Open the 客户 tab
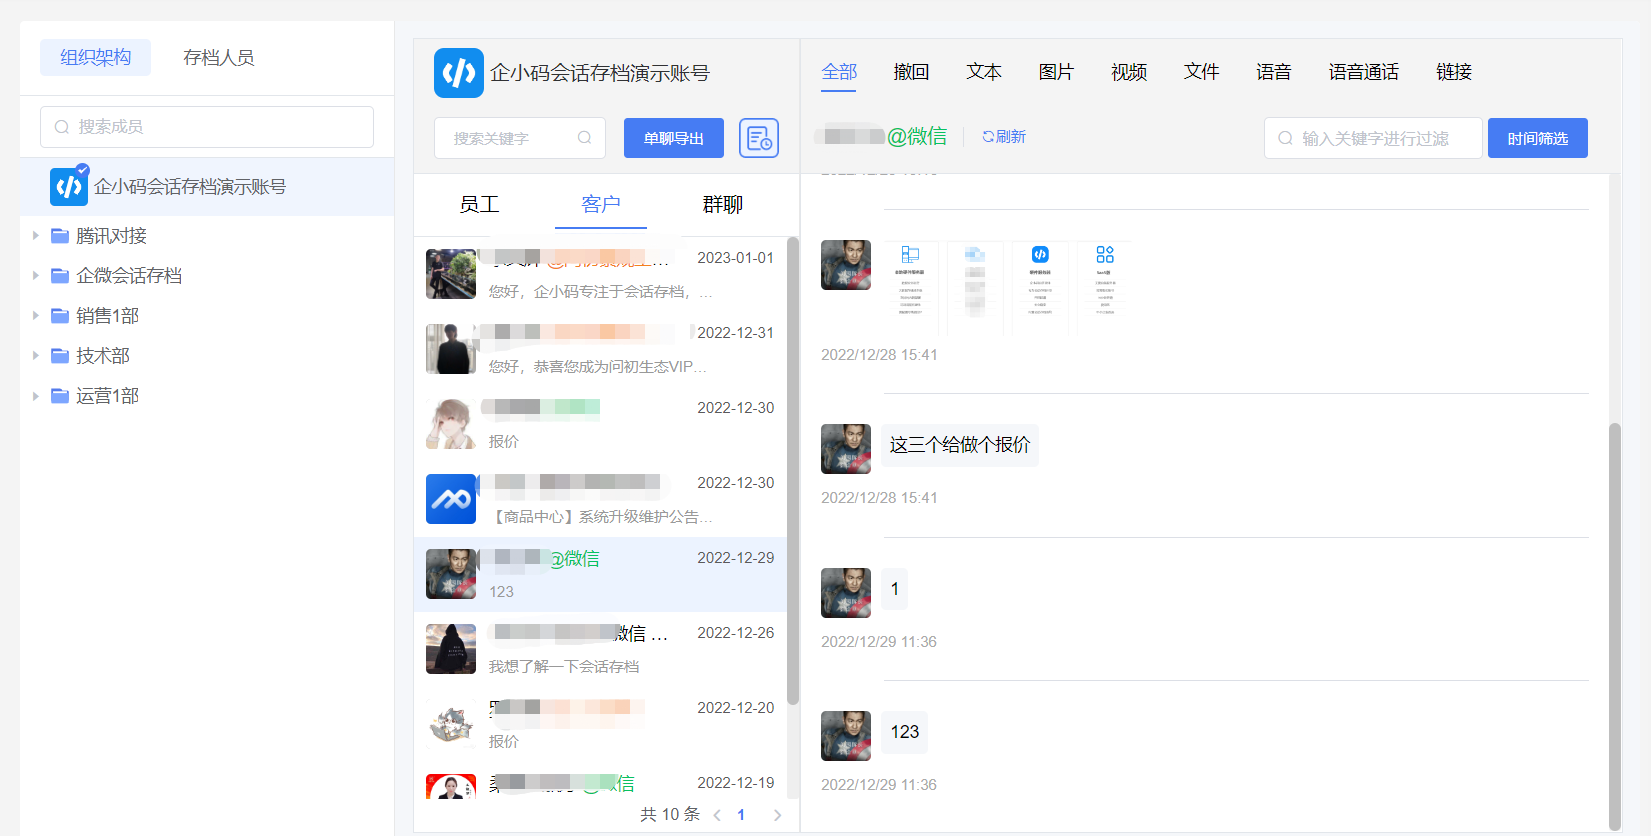The height and width of the screenshot is (836, 1651). point(601,204)
